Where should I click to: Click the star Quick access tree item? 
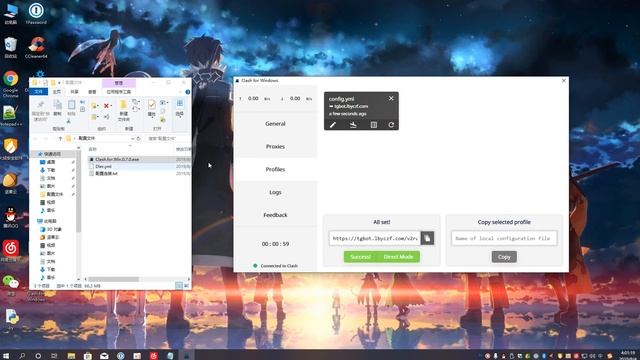(x=52, y=154)
